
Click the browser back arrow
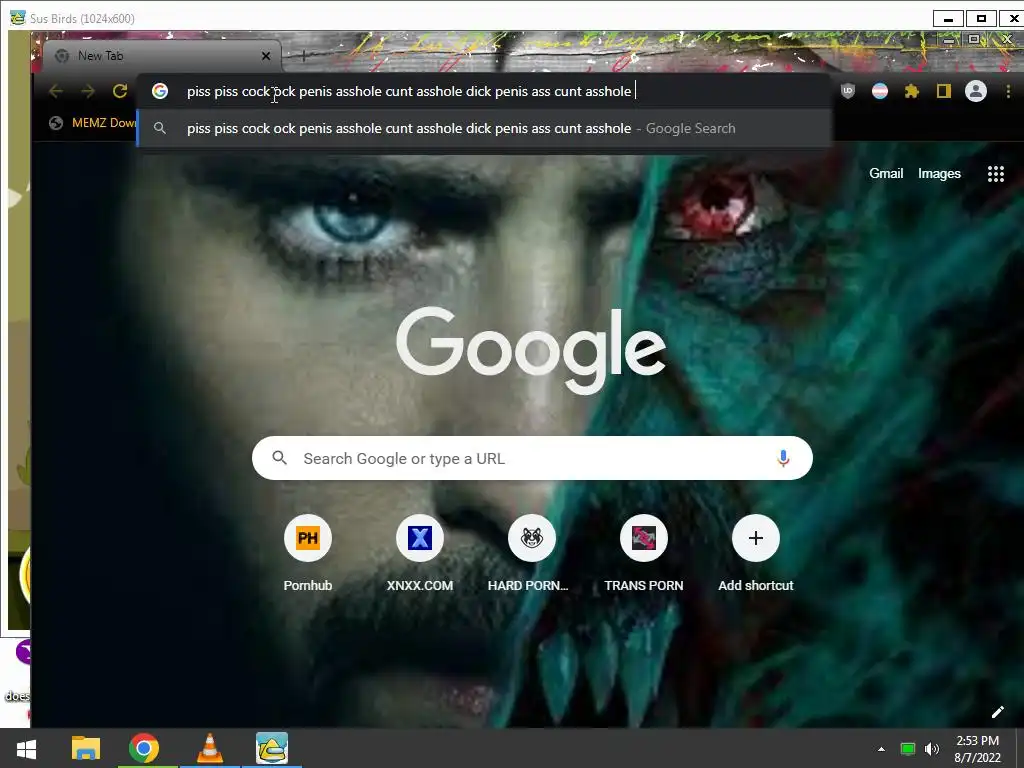click(x=56, y=91)
